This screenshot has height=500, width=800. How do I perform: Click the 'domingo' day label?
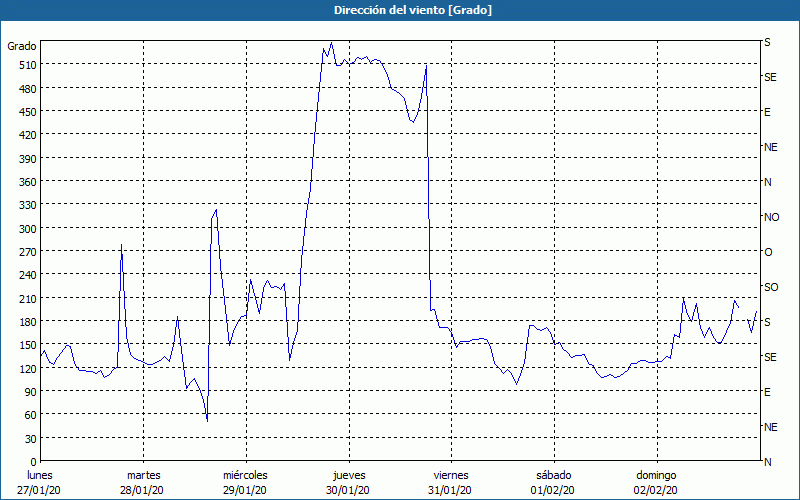coord(656,475)
